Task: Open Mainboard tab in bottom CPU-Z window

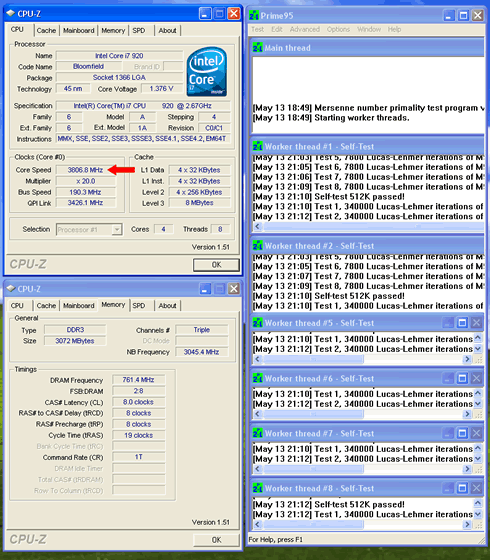Action: (x=79, y=306)
